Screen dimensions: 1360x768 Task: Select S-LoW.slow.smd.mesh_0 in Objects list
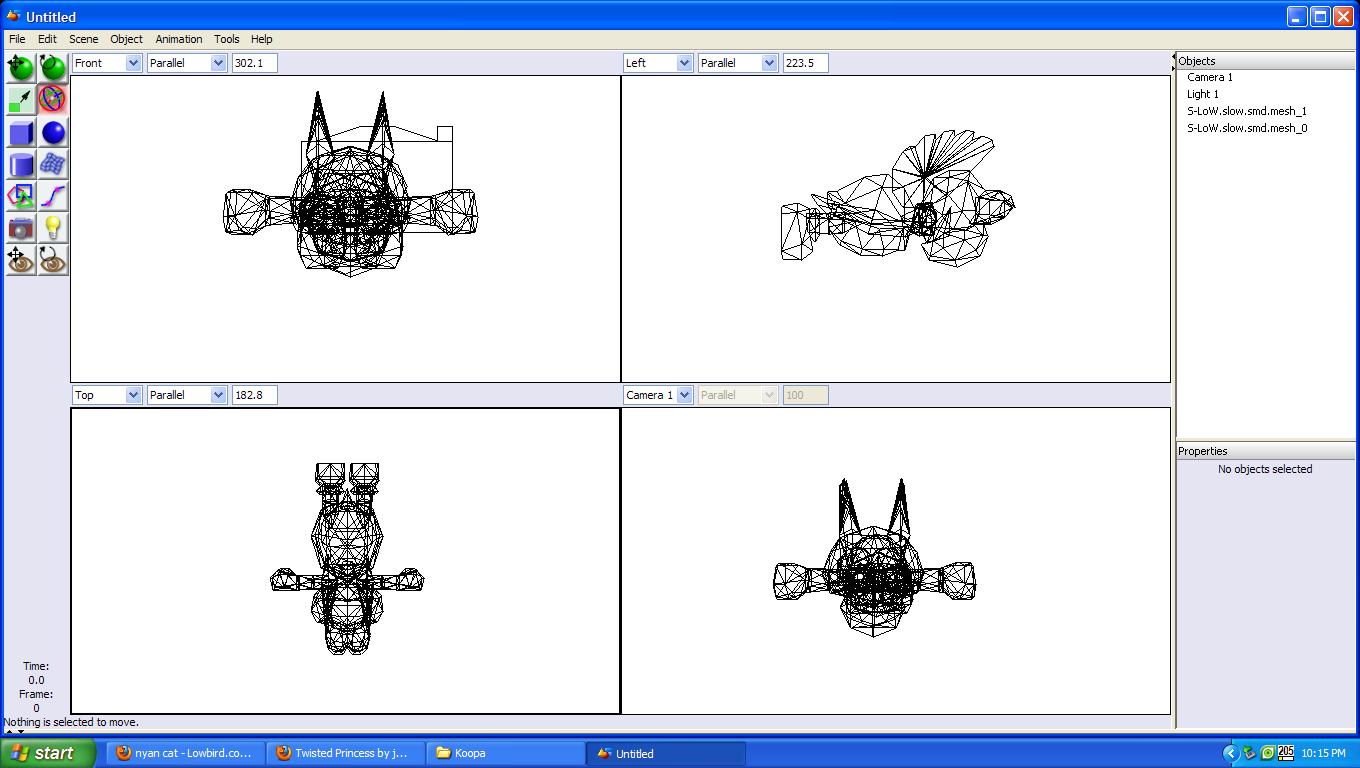coord(1246,128)
